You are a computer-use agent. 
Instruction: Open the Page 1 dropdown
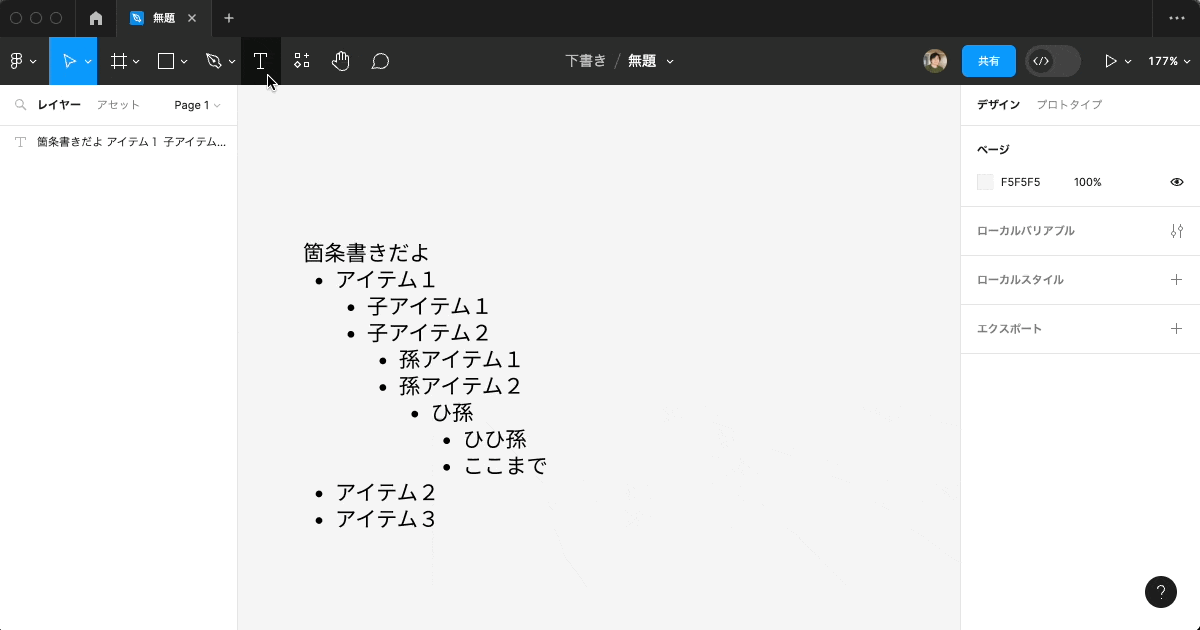click(196, 104)
